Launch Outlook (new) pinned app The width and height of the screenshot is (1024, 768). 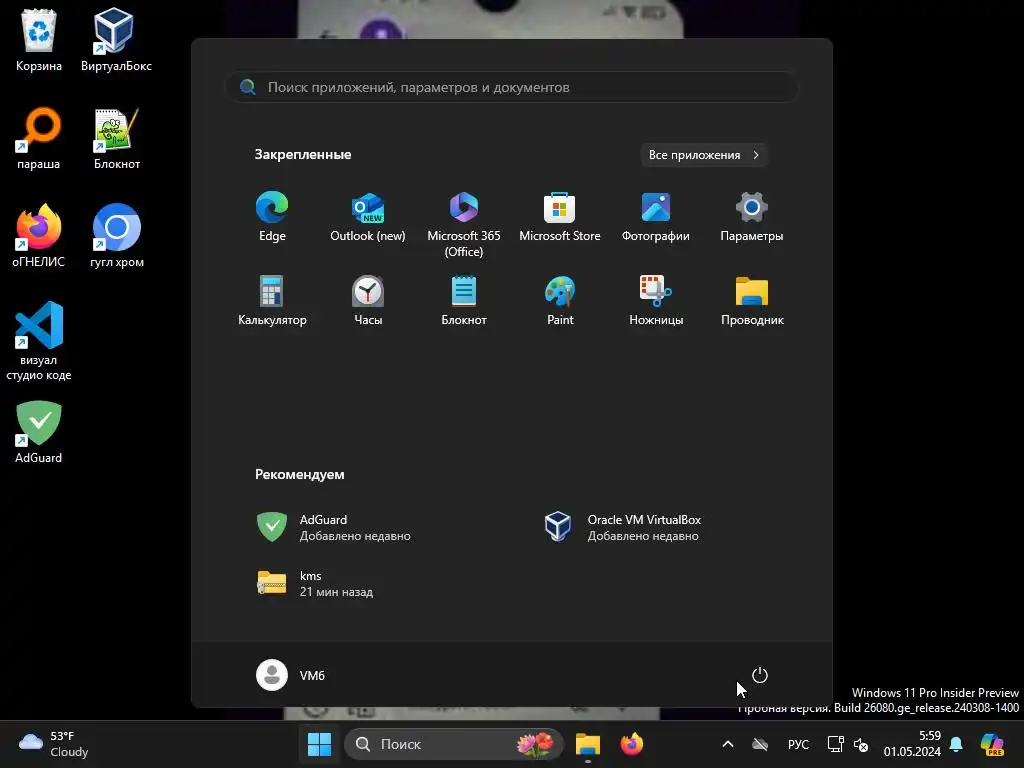click(x=368, y=217)
